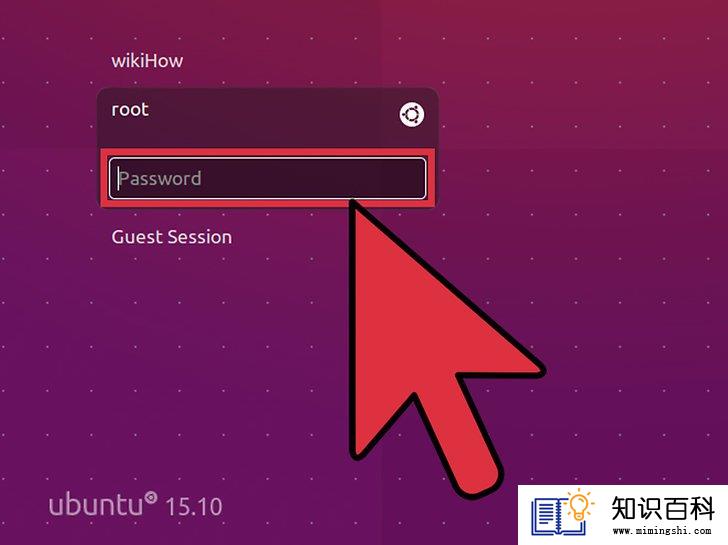
Task: Select the wikiHow user account
Action: pyautogui.click(x=147, y=61)
